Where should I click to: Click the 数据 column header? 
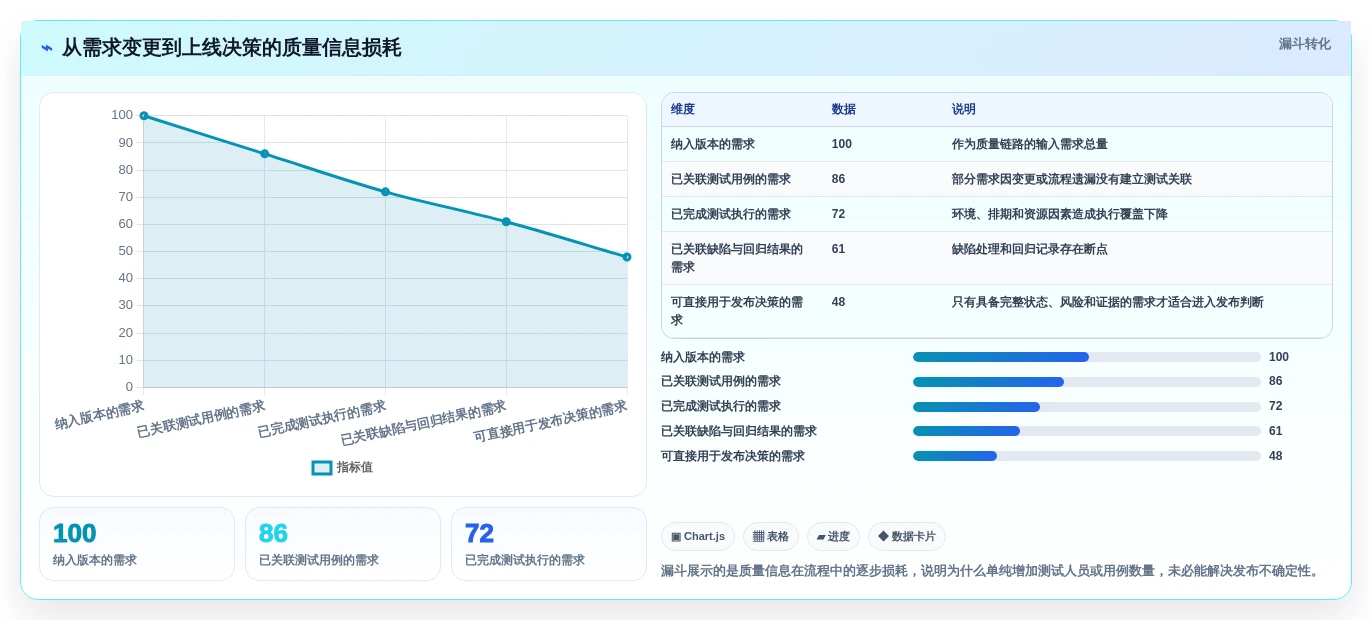(844, 110)
